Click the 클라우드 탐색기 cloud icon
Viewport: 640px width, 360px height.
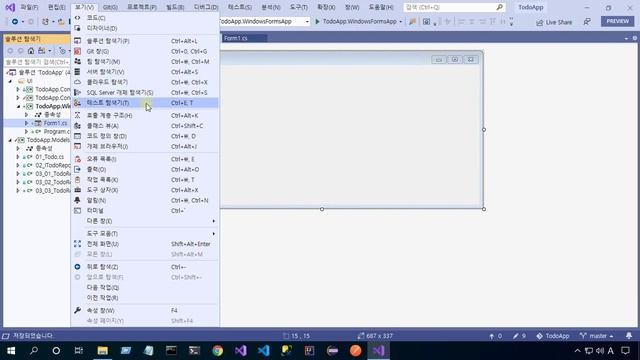click(77, 82)
